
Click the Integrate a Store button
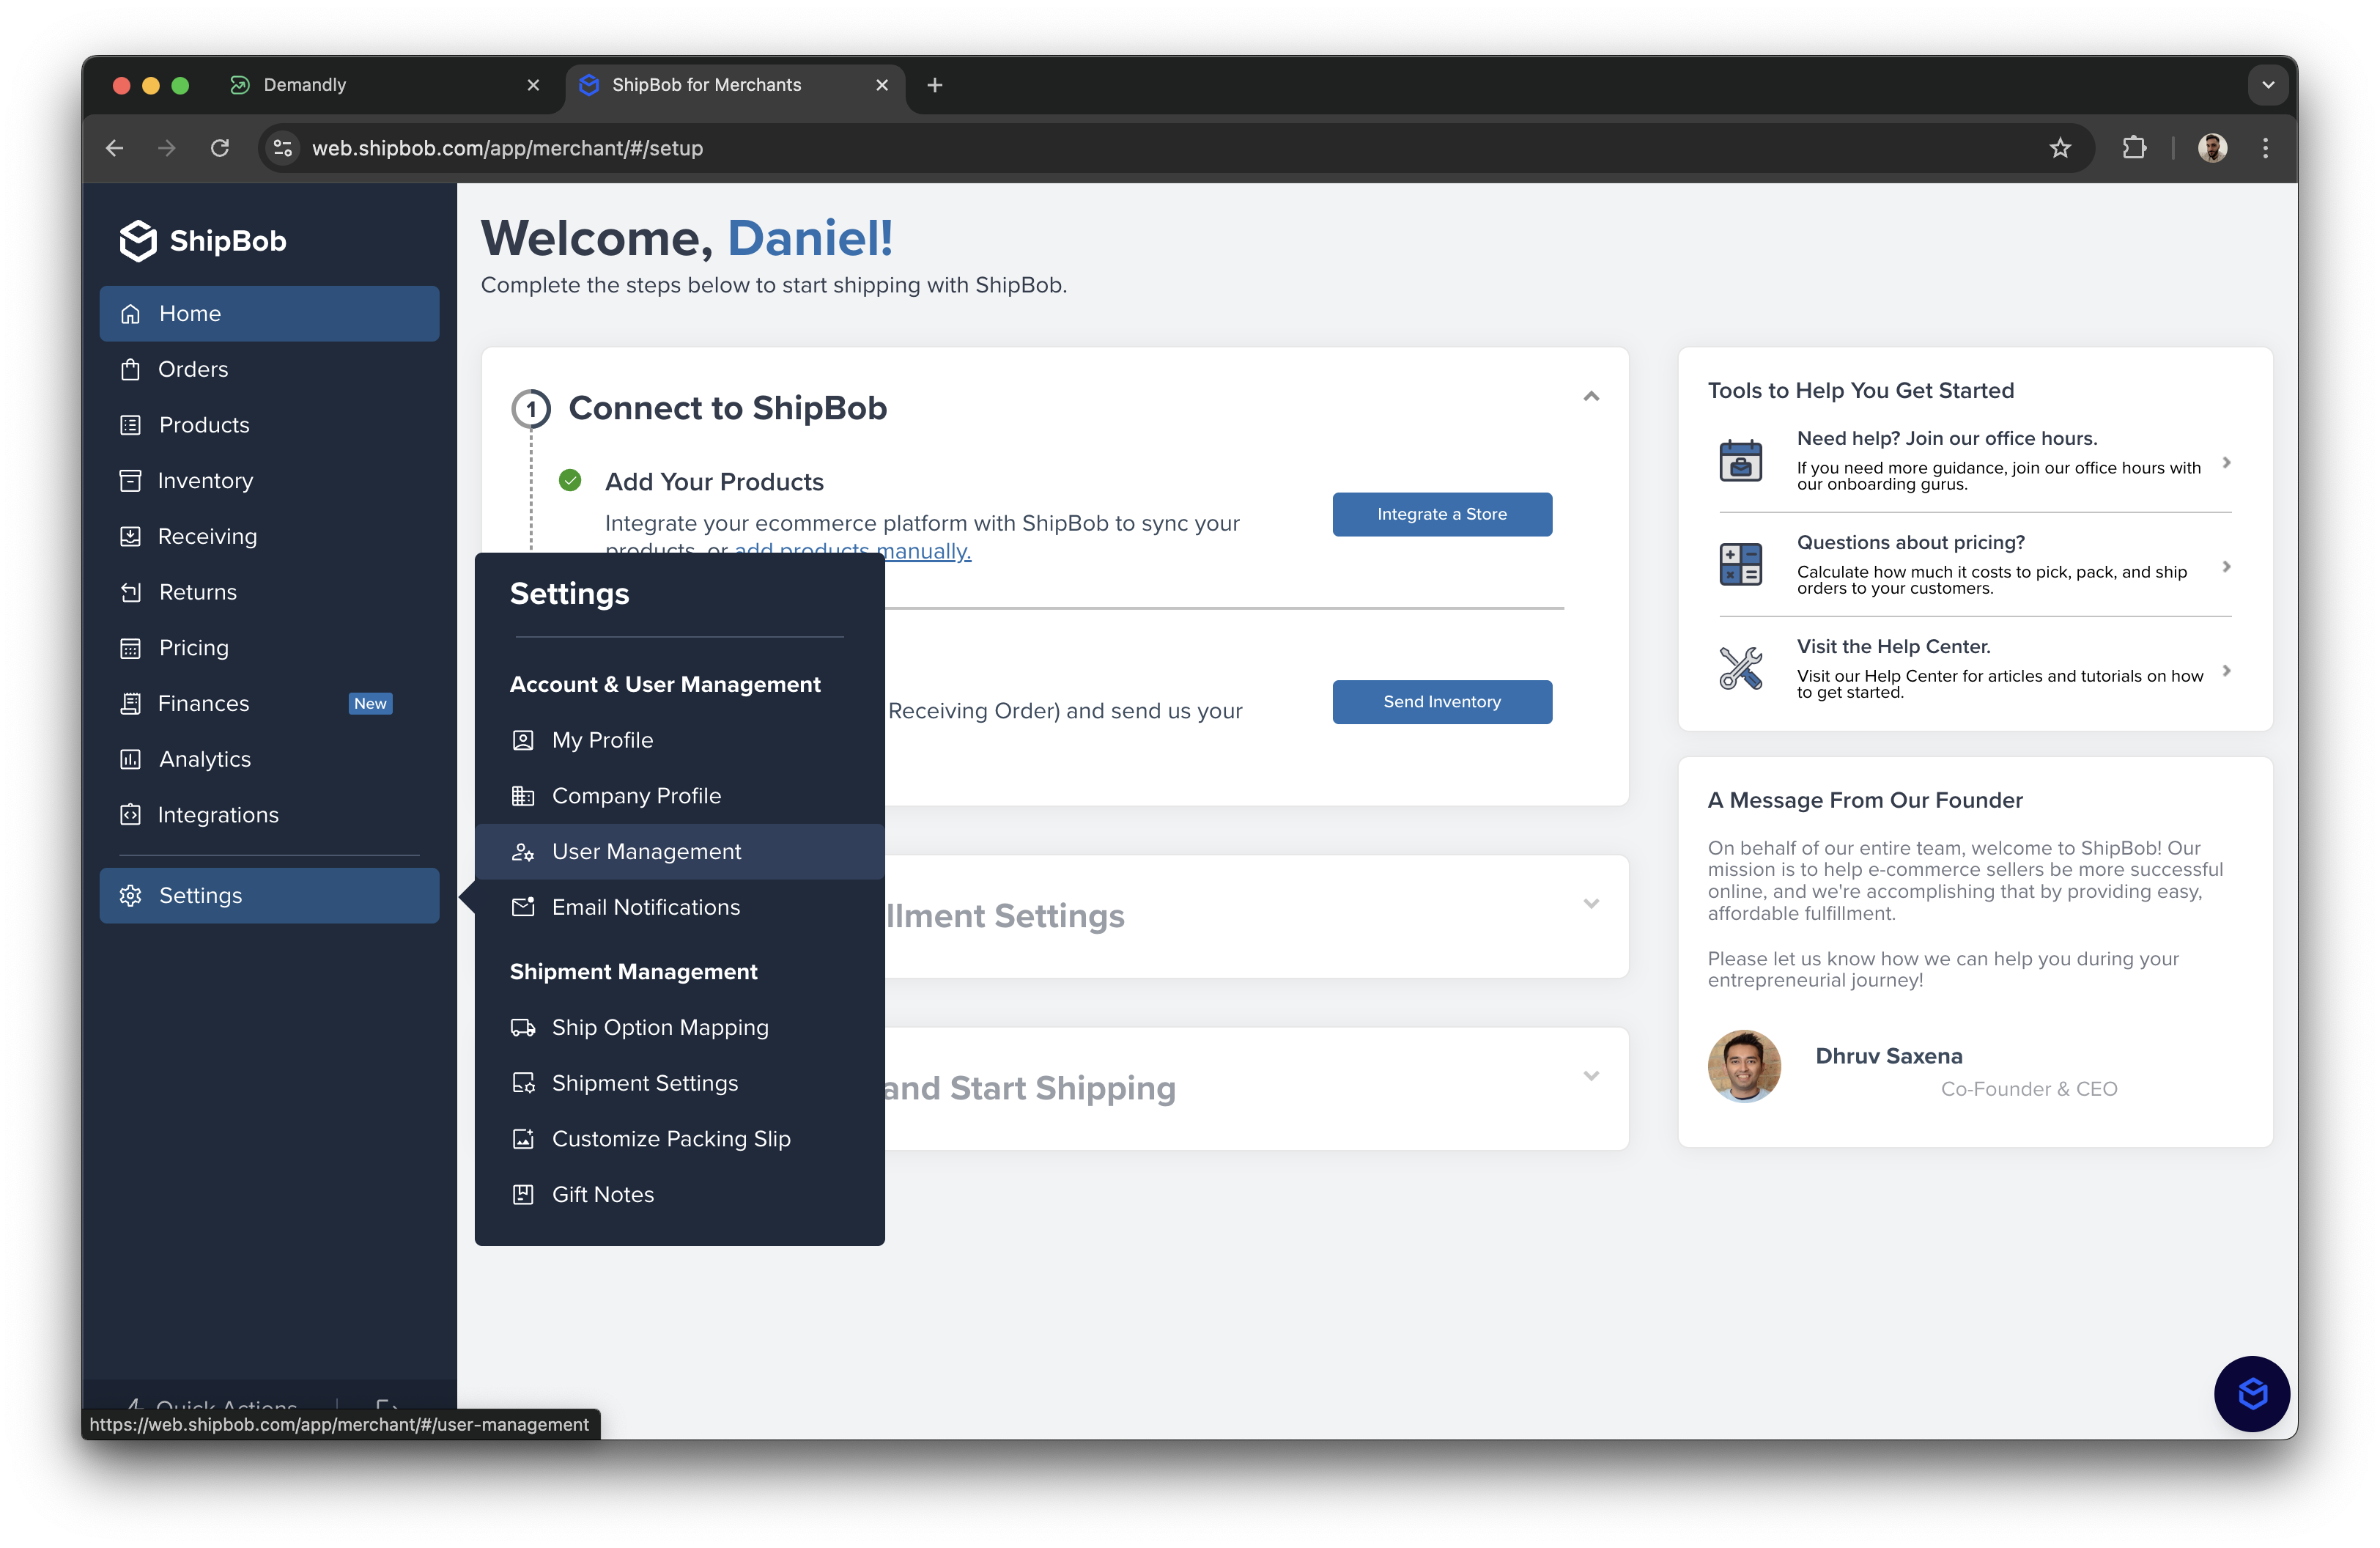point(1441,514)
